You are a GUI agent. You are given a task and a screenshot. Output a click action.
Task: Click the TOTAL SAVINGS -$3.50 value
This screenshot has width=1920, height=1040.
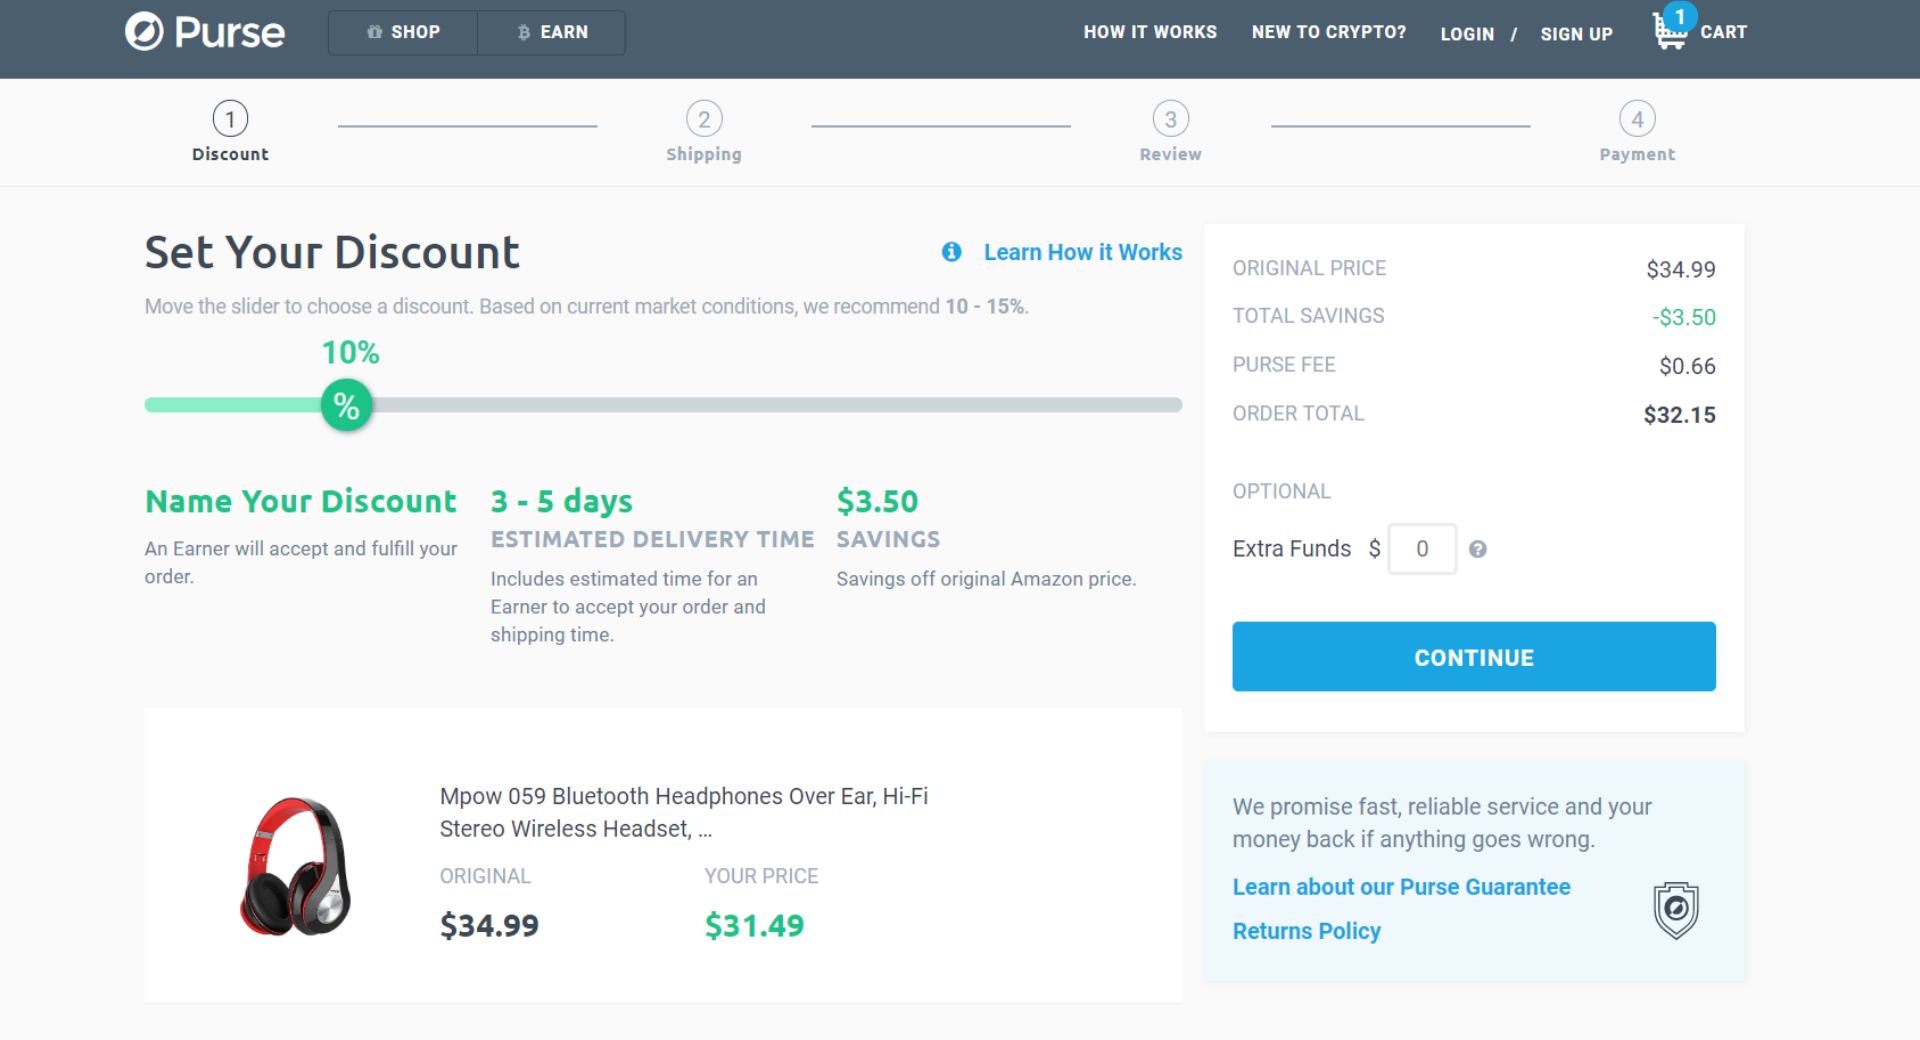pyautogui.click(x=1683, y=317)
